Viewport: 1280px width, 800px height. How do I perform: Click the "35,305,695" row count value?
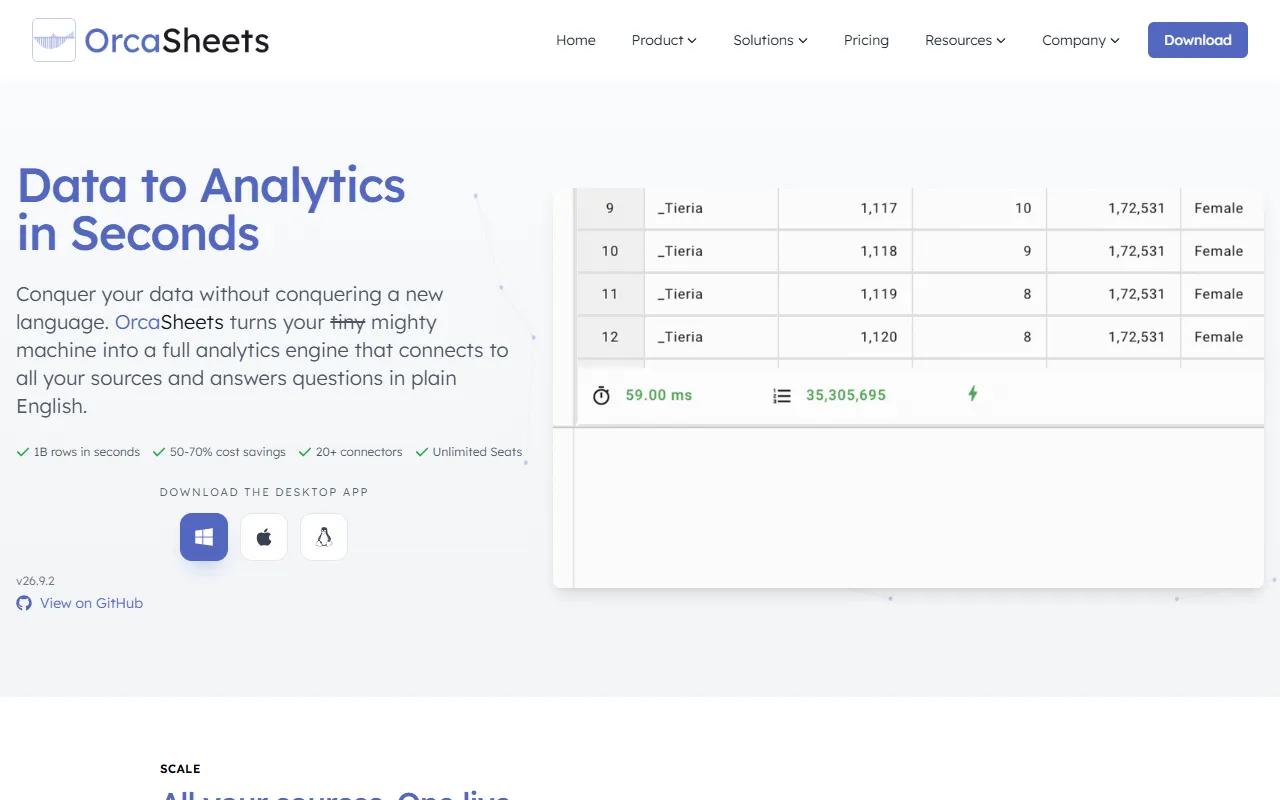(x=846, y=395)
